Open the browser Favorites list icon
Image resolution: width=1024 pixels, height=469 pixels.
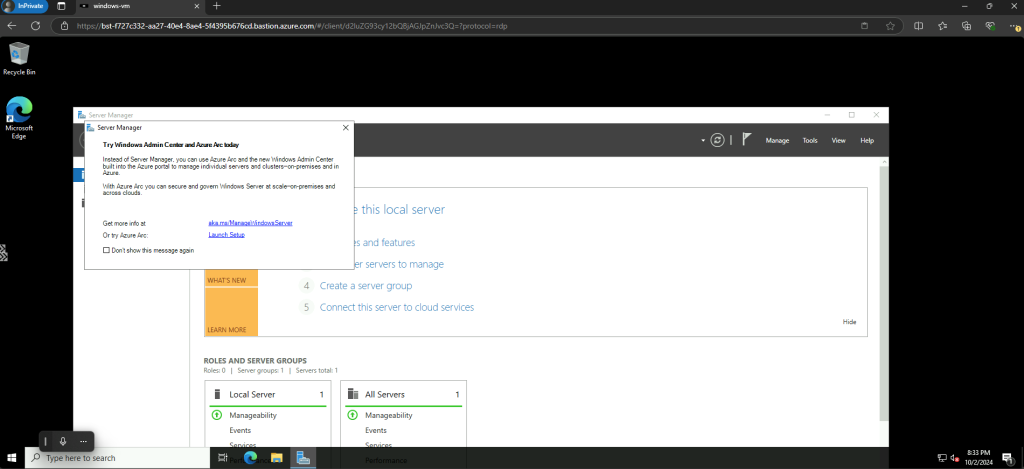pyautogui.click(x=942, y=26)
